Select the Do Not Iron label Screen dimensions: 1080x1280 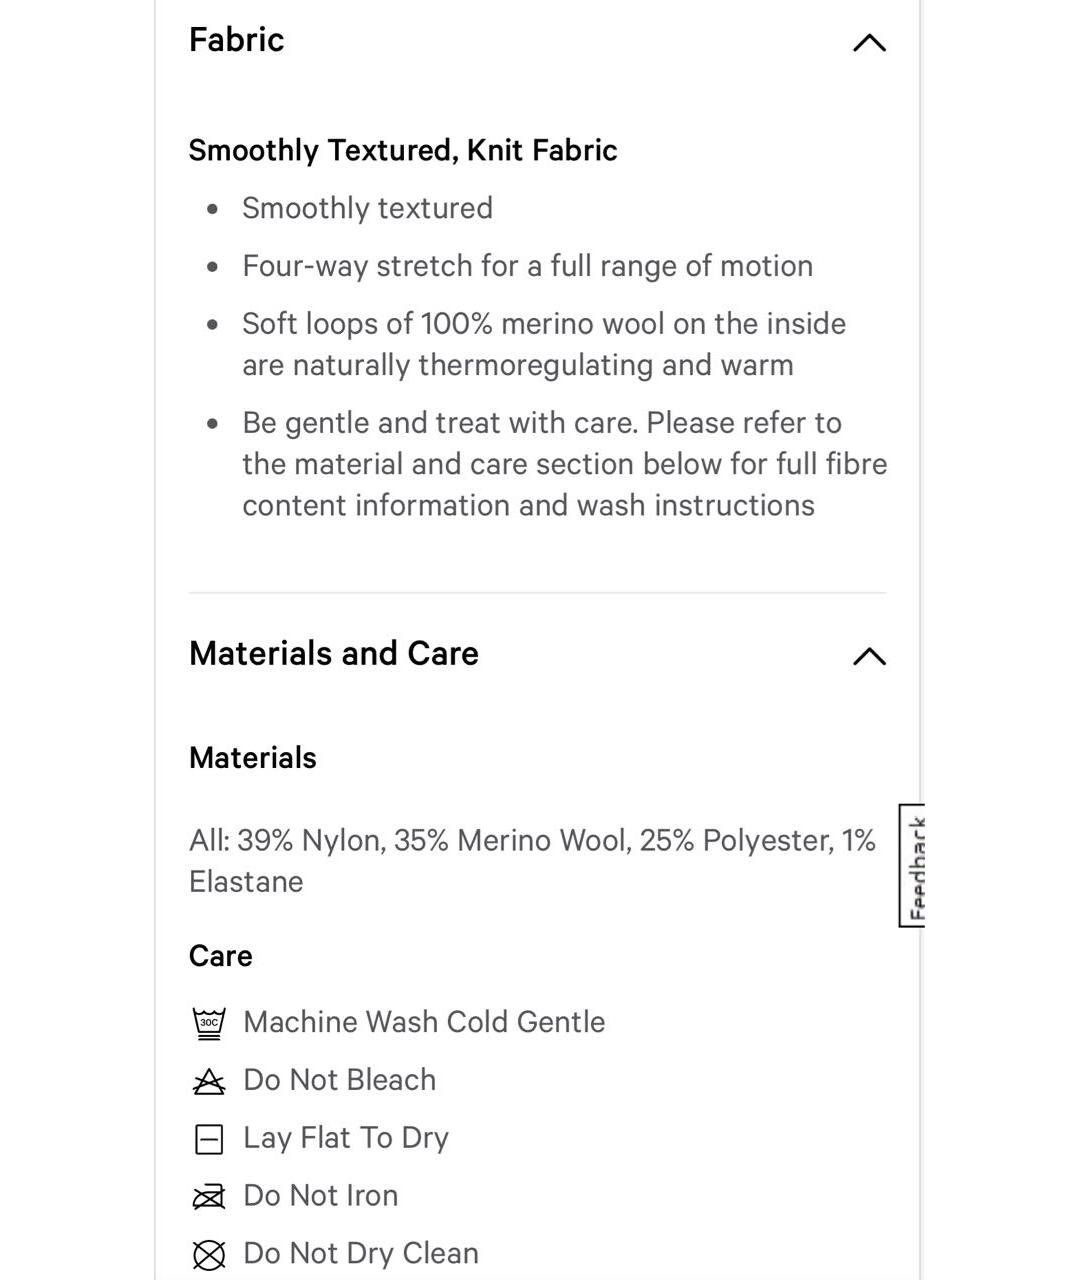point(321,1195)
